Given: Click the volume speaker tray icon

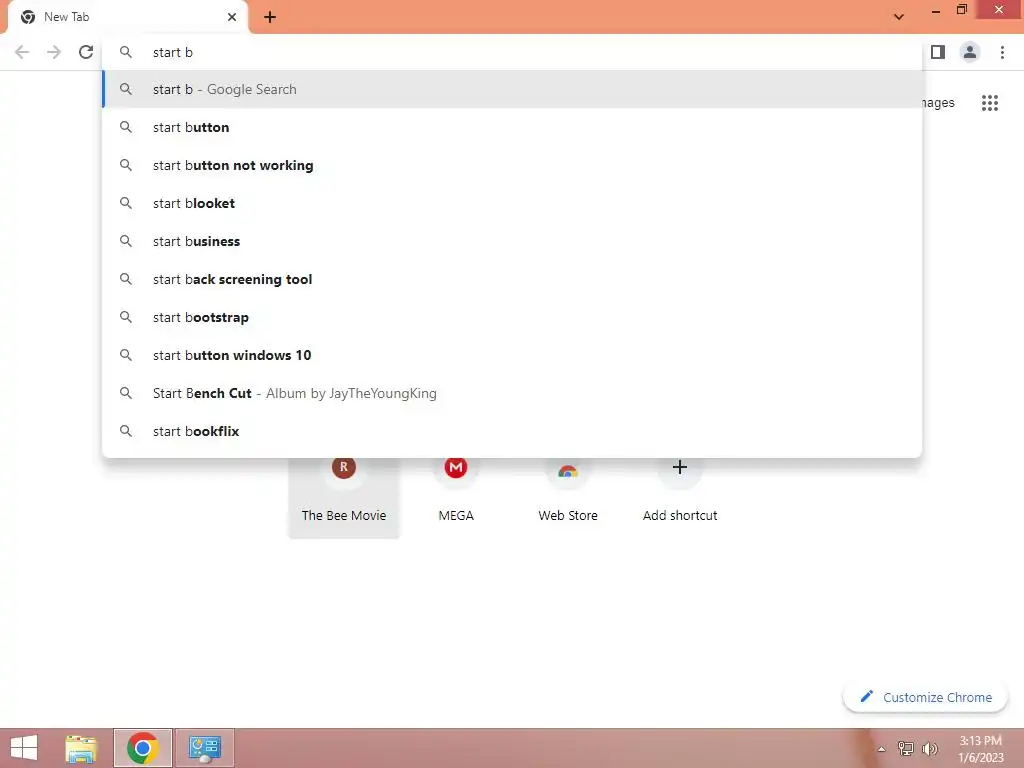Looking at the screenshot, I should coord(930,749).
